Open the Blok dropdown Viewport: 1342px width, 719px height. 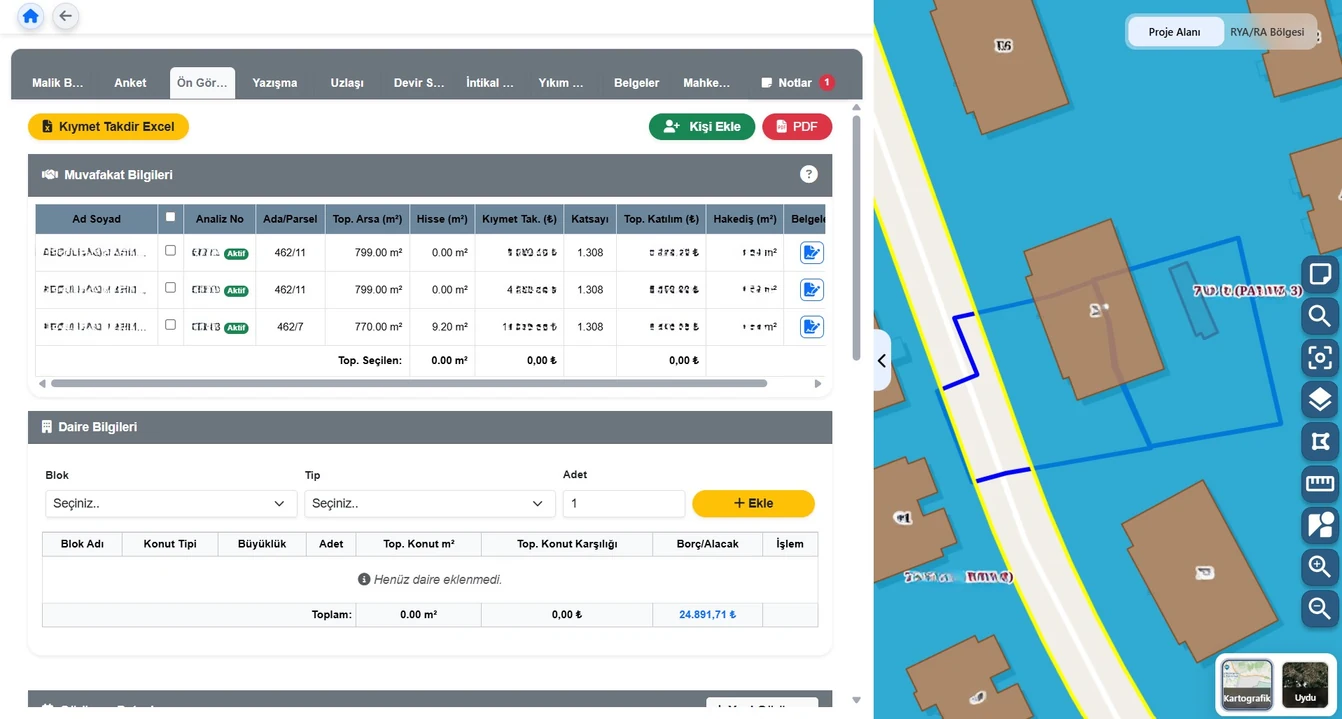pos(171,503)
